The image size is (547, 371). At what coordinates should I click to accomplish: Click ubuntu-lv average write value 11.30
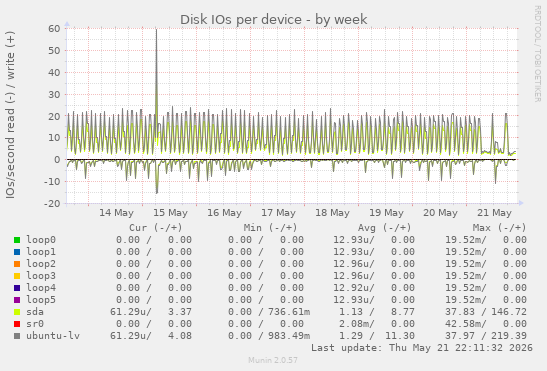coord(400,335)
